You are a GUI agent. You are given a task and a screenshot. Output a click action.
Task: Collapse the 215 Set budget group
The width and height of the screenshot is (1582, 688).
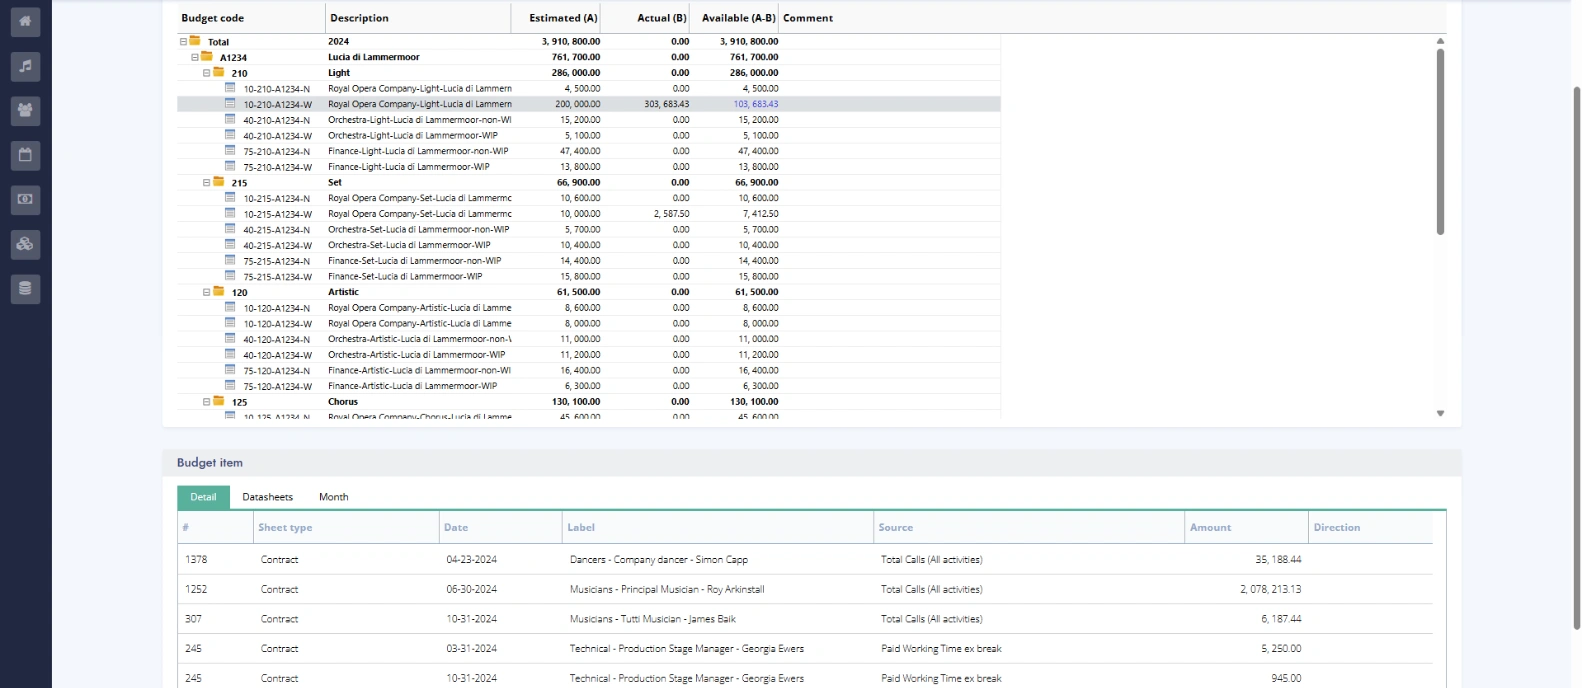coord(207,183)
